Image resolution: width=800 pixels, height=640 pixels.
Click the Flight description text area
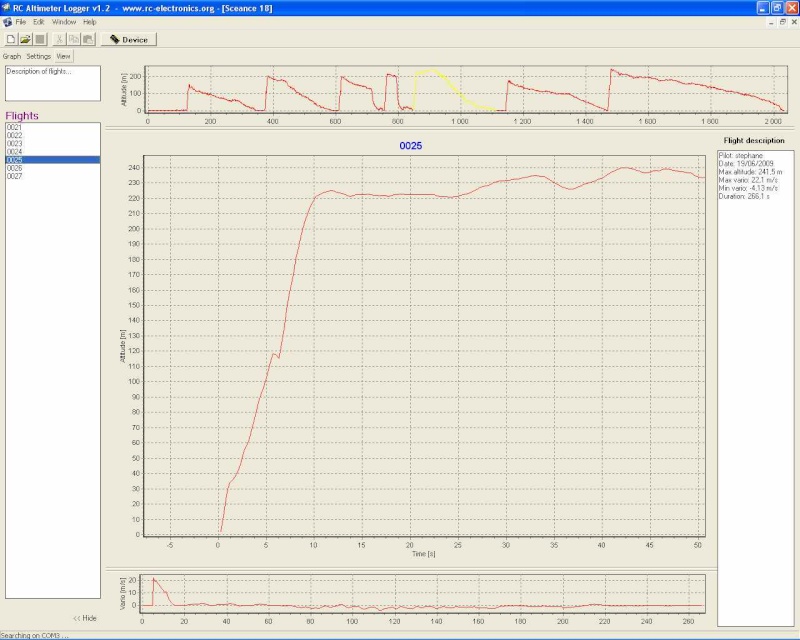[756, 388]
